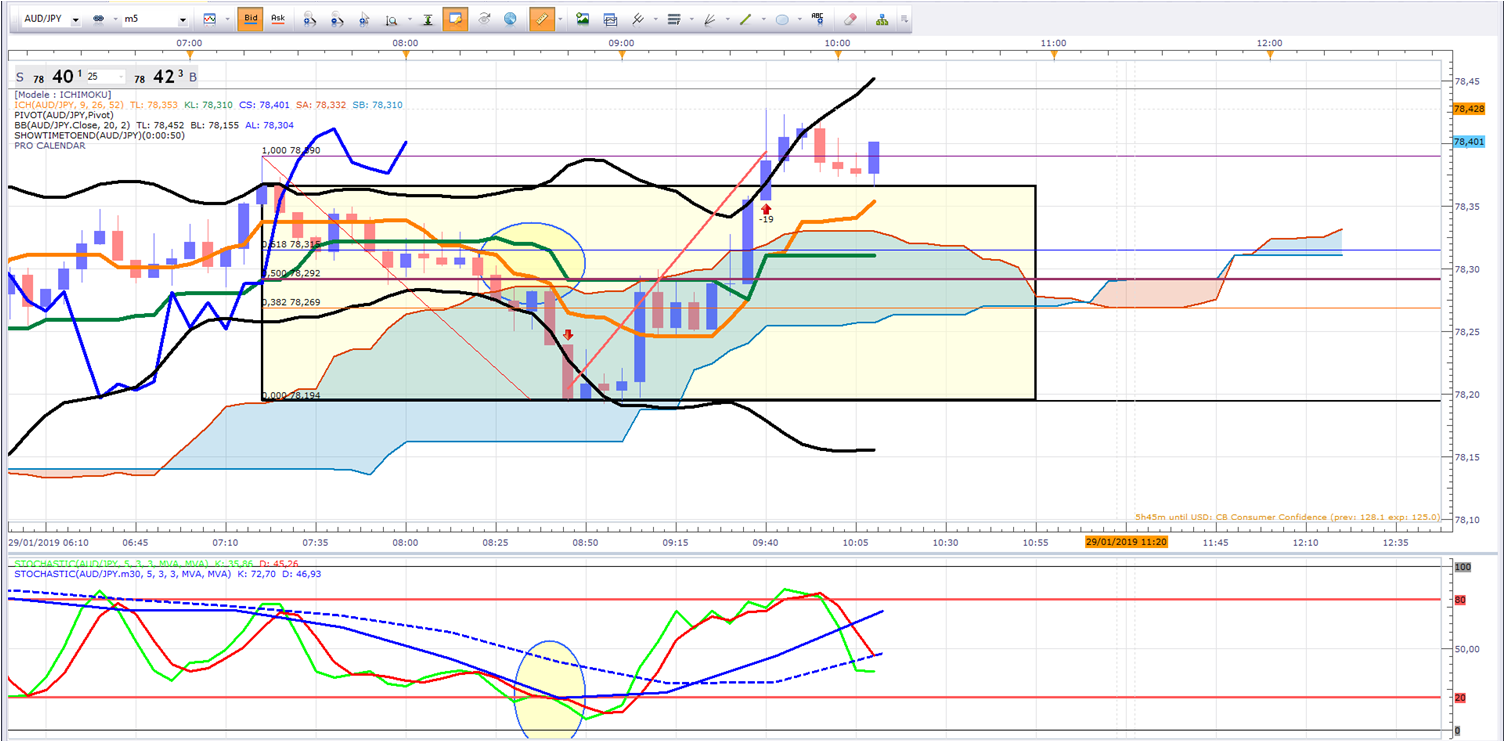Select the eraser tool

pyautogui.click(x=850, y=19)
